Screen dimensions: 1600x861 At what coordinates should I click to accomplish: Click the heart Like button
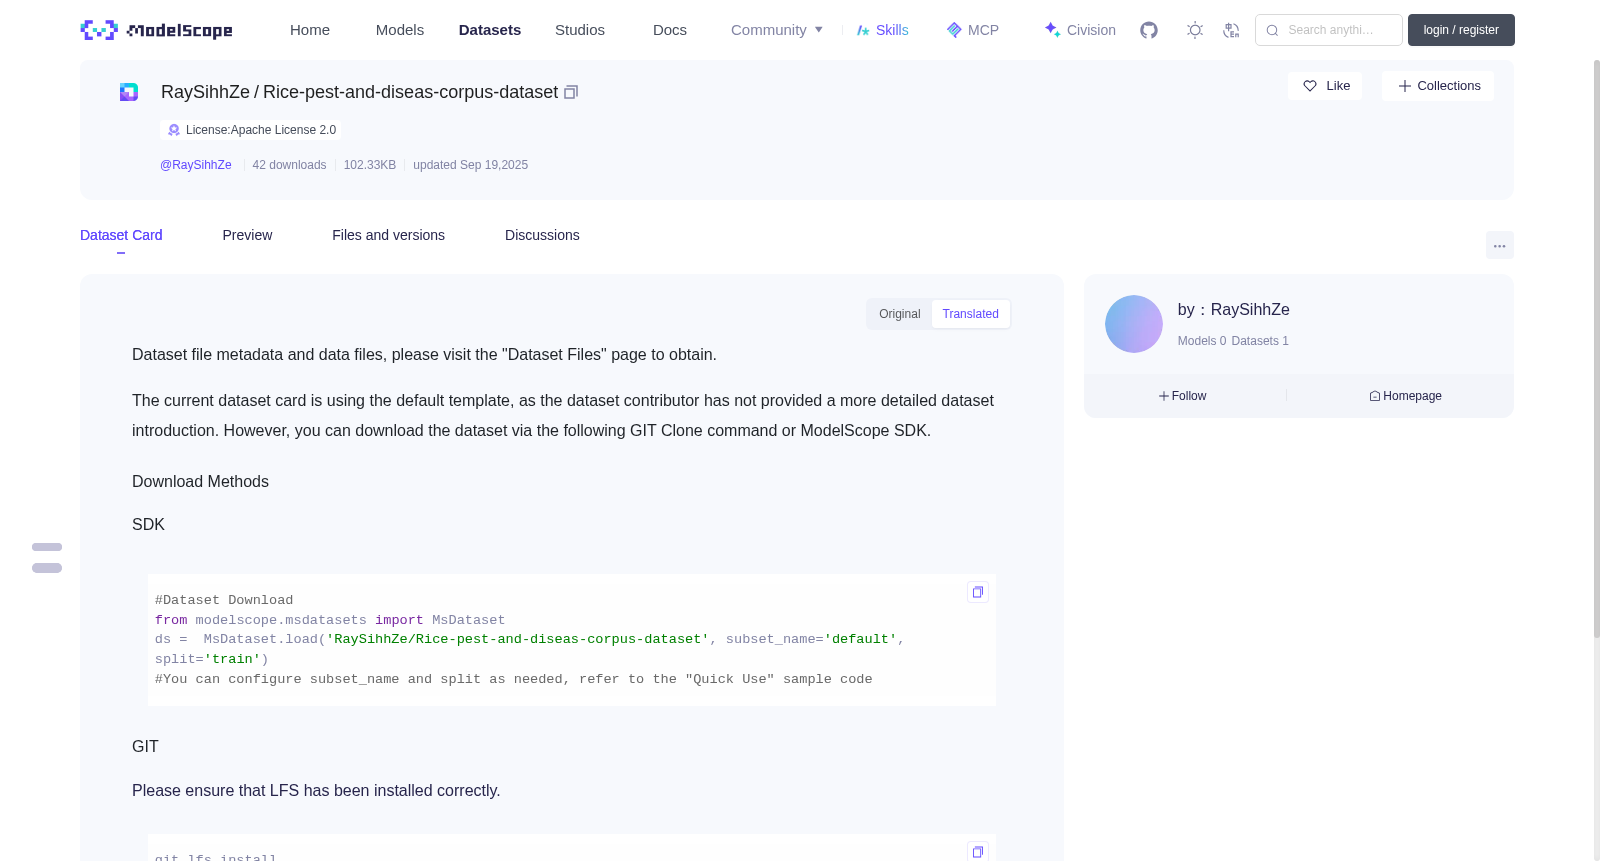click(1325, 86)
